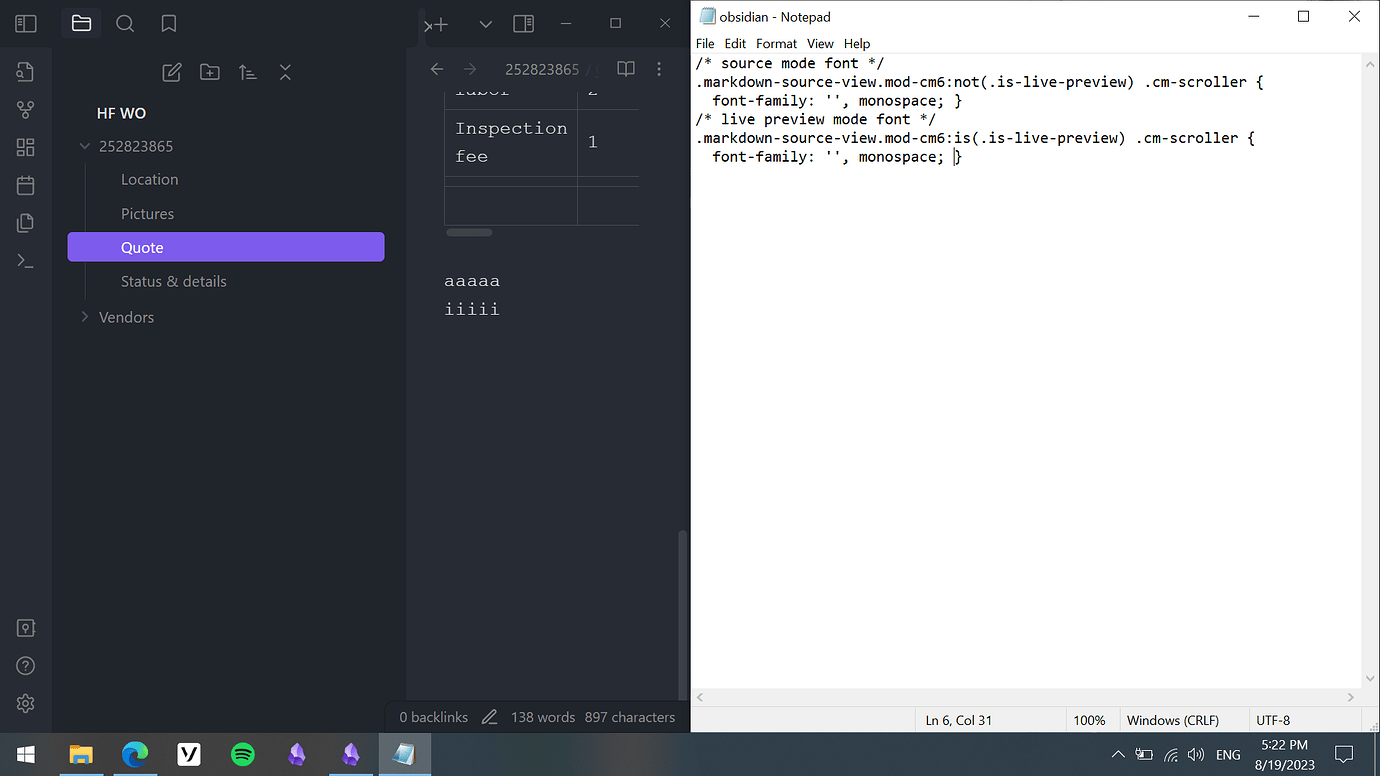The width and height of the screenshot is (1380, 776).
Task: Click 138 words in status bar
Action: click(543, 717)
